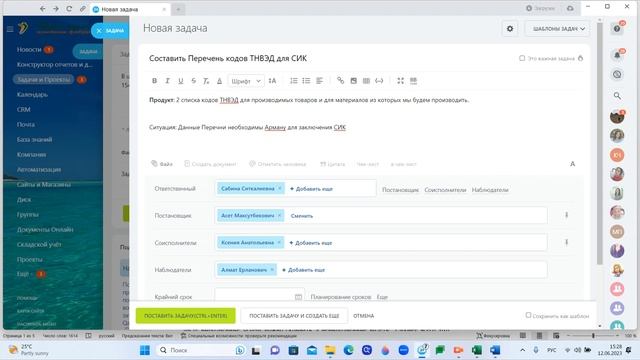
Task: Open Почта in the left menu
Action: [26, 124]
